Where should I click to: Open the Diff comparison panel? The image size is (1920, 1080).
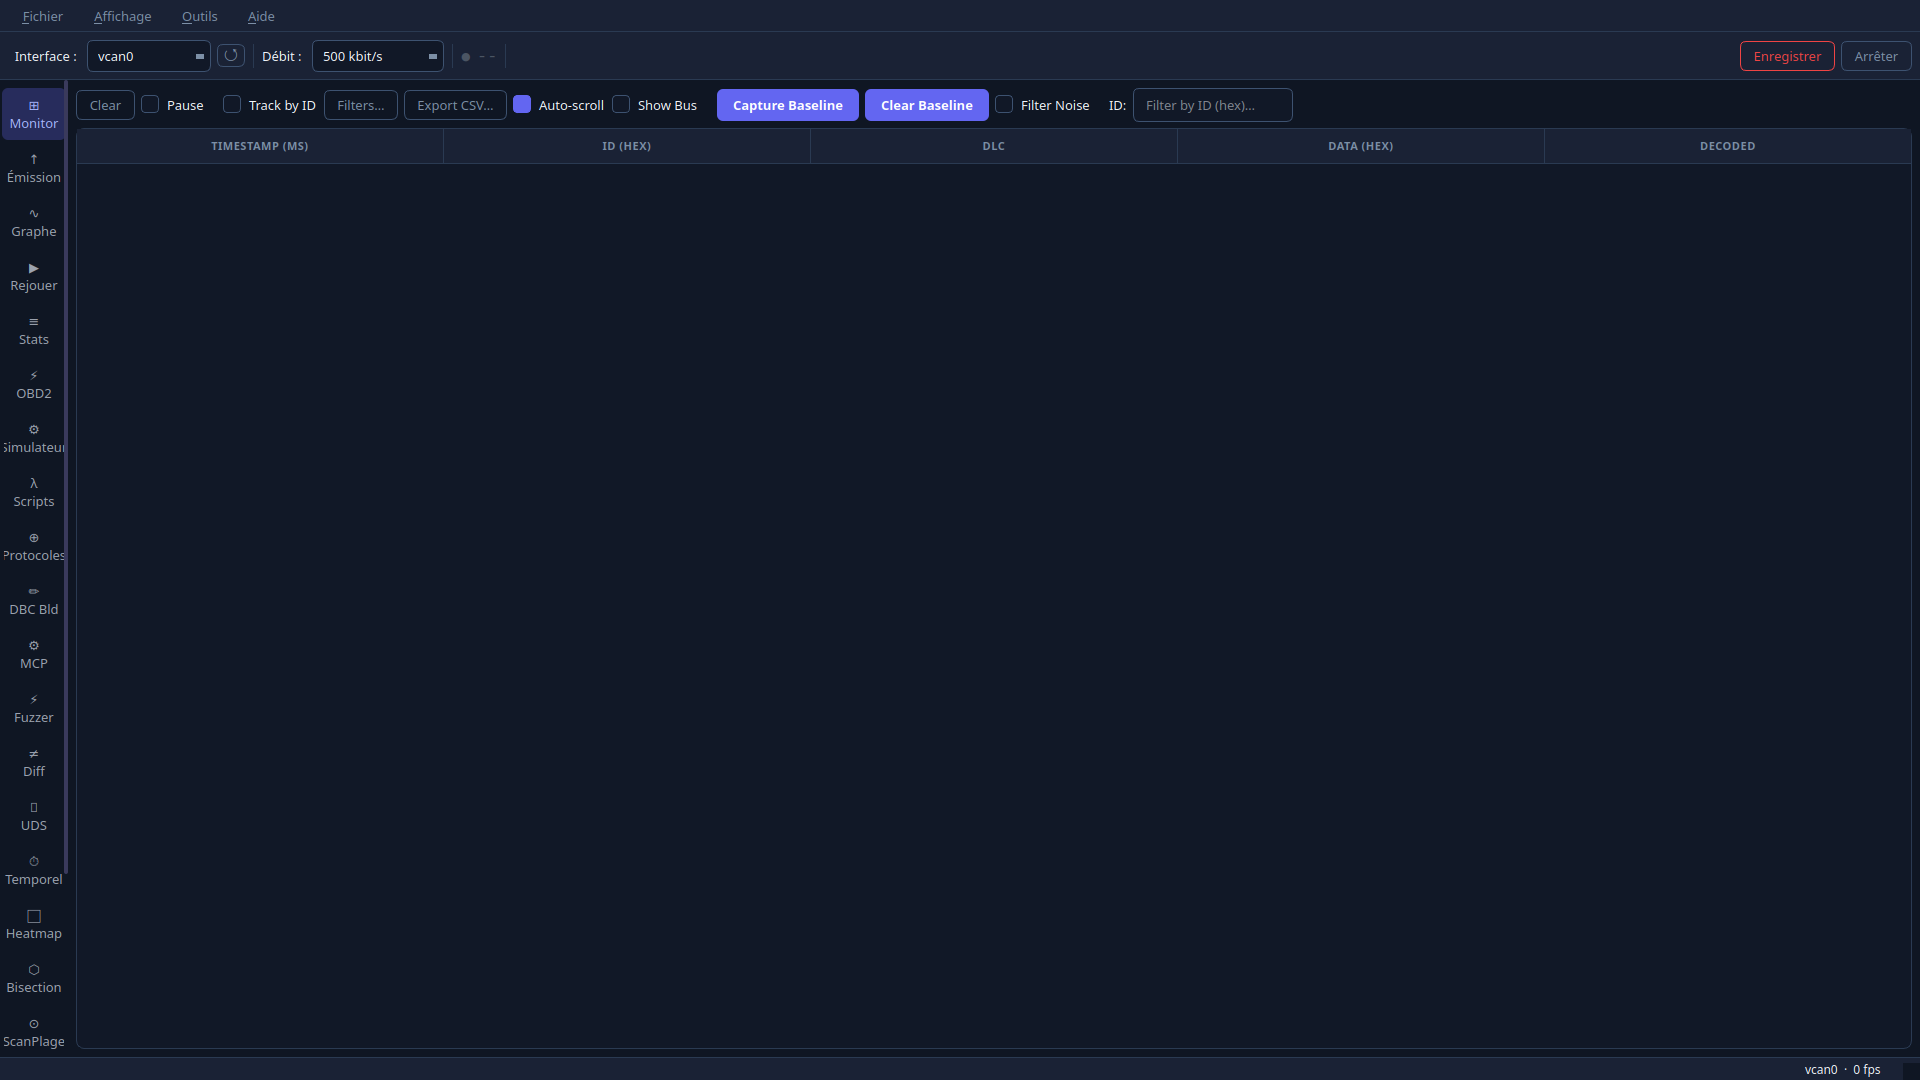33,762
